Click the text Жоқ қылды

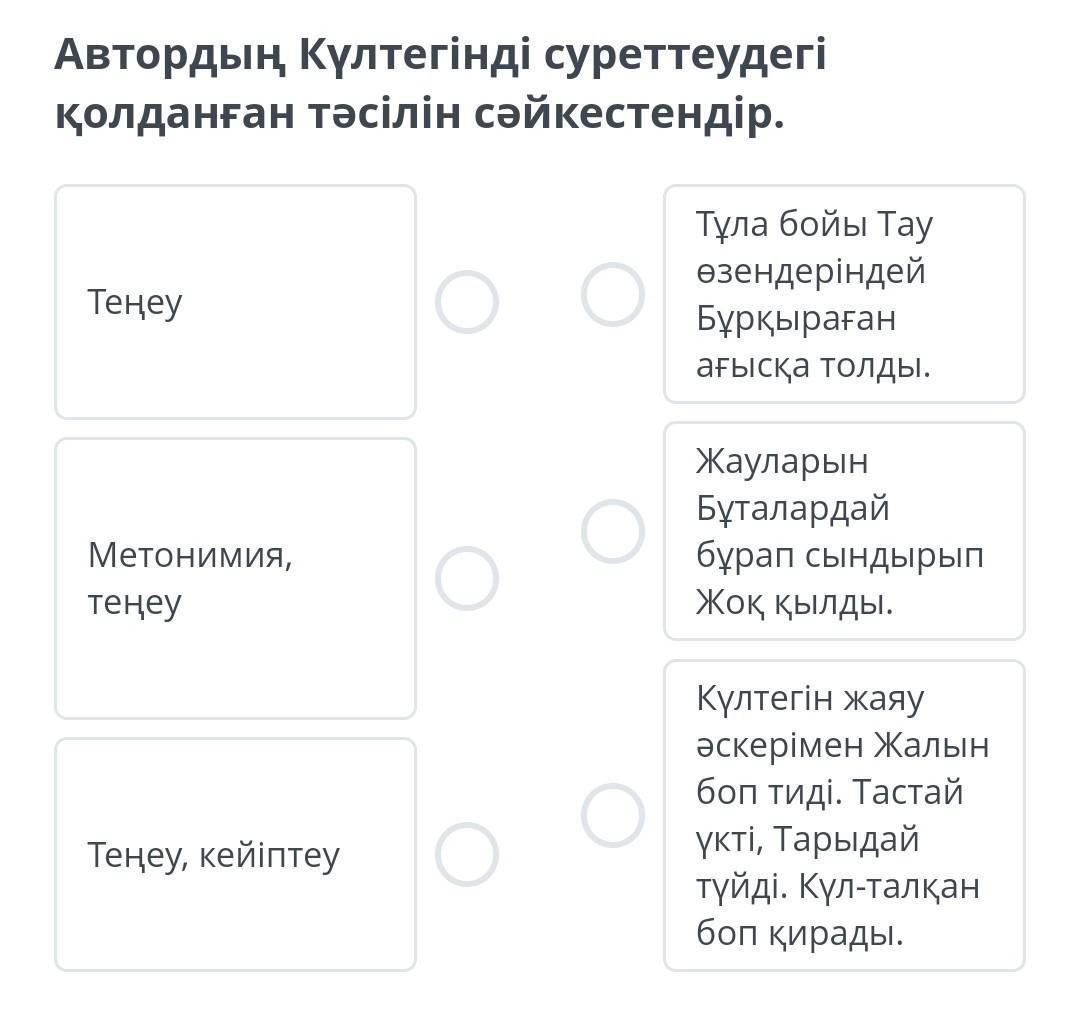click(x=794, y=602)
